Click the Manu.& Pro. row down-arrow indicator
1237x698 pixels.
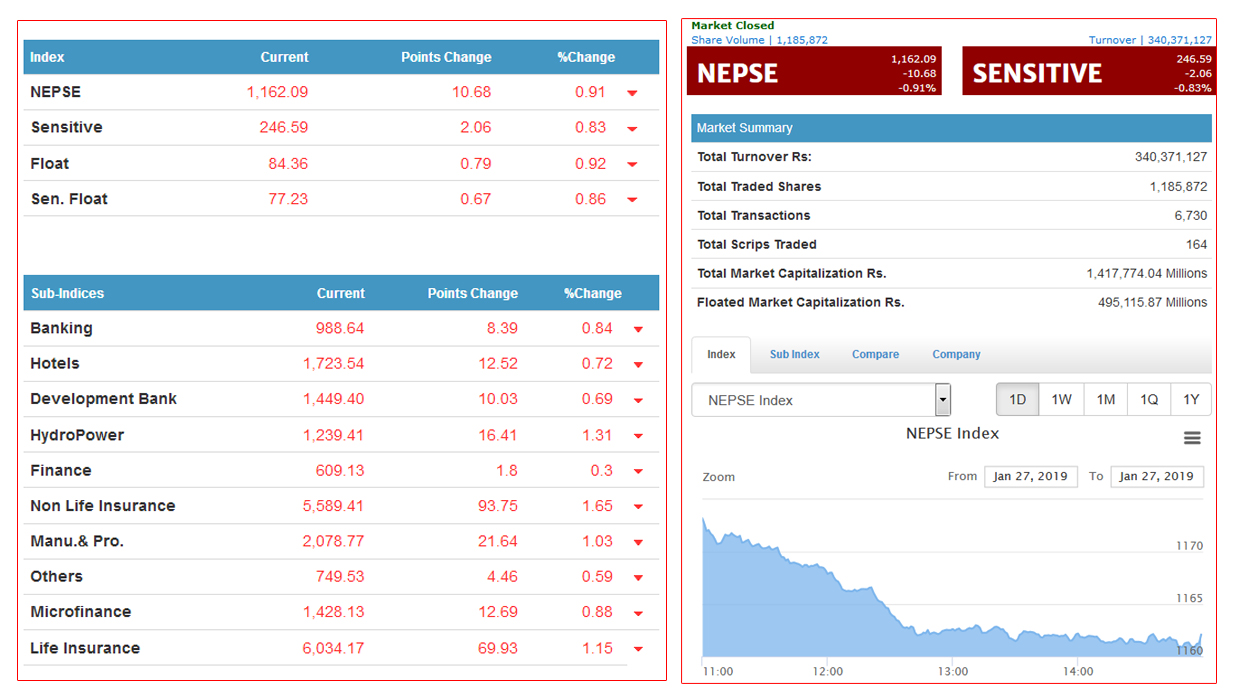tap(638, 542)
